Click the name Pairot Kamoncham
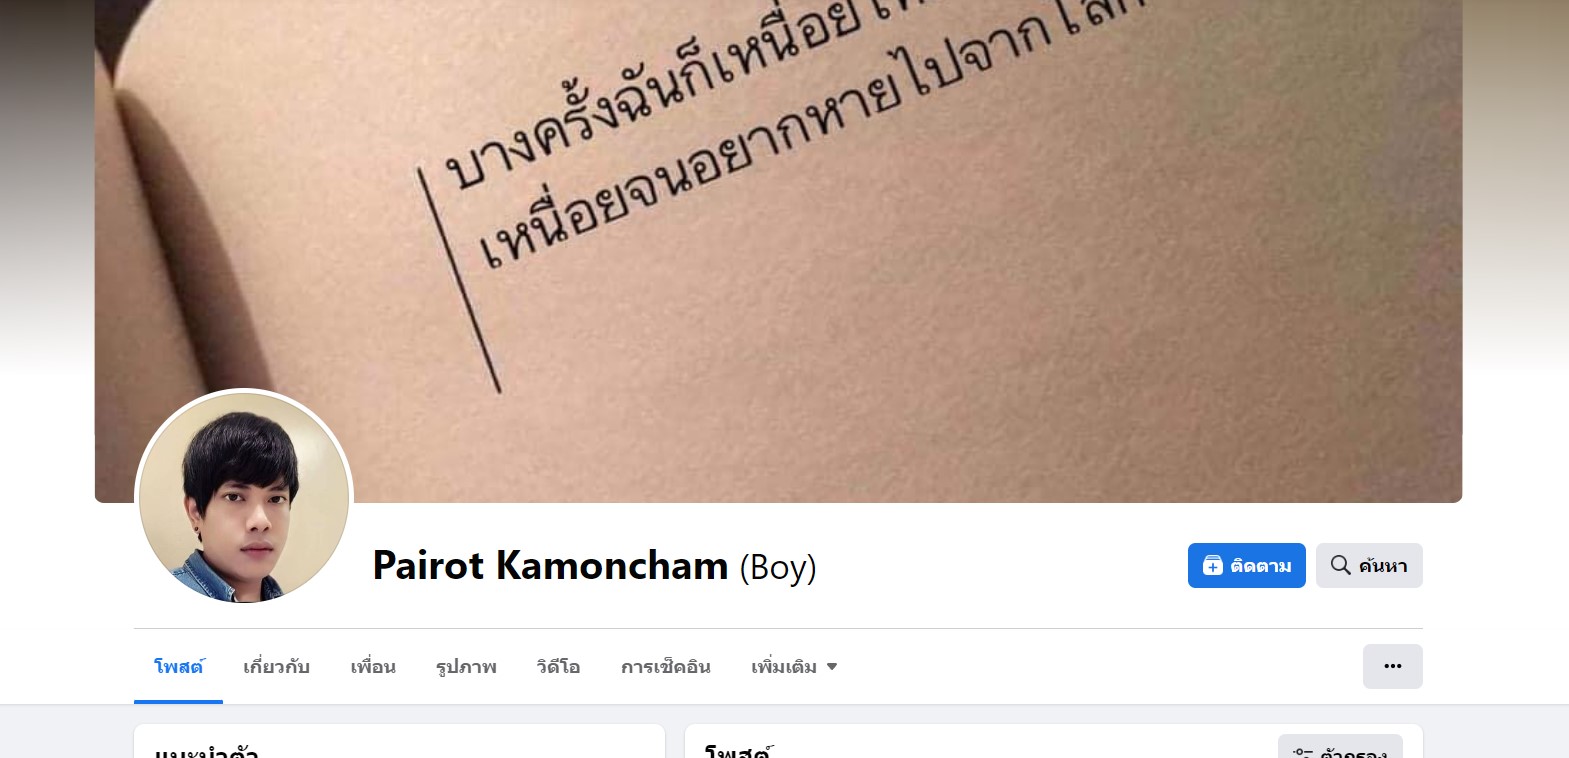 click(x=550, y=565)
